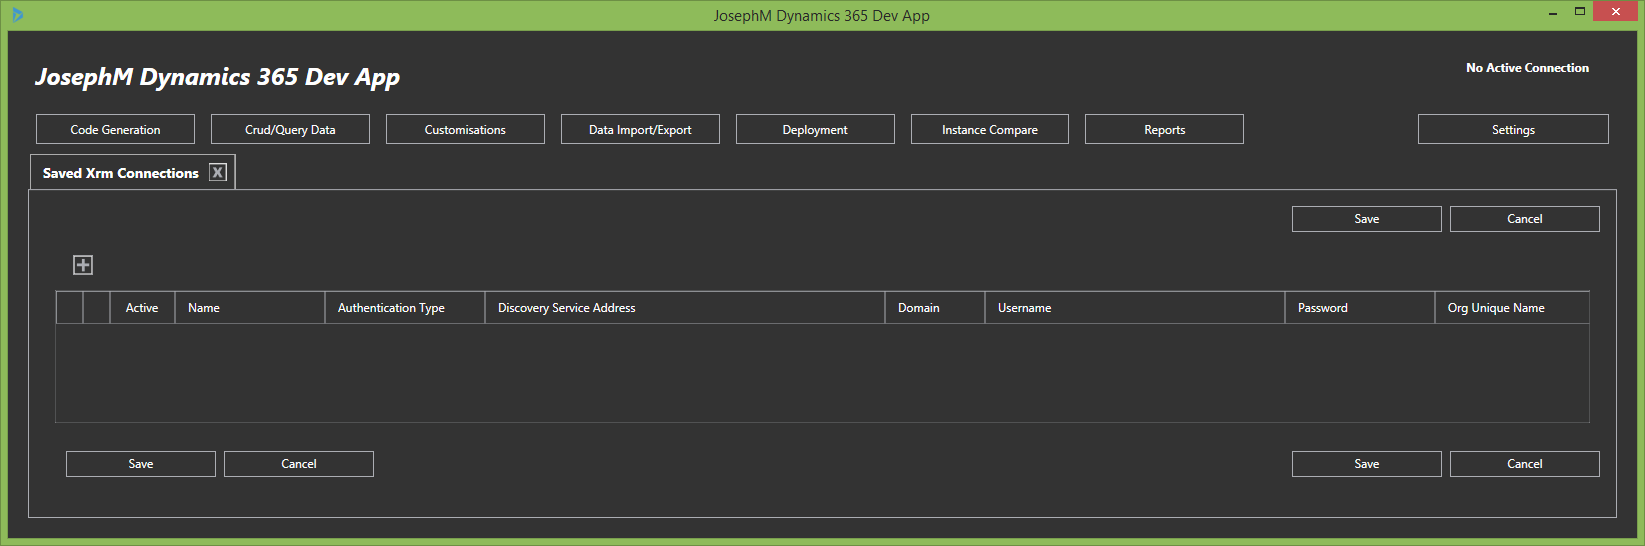1645x546 pixels.
Task: Click the No Active Connection status text
Action: point(1527,68)
